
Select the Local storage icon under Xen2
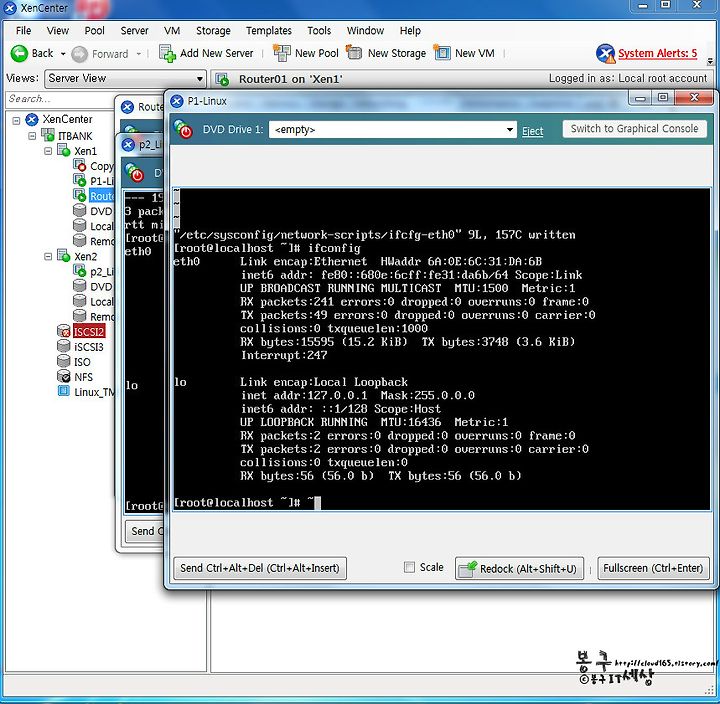[x=79, y=301]
